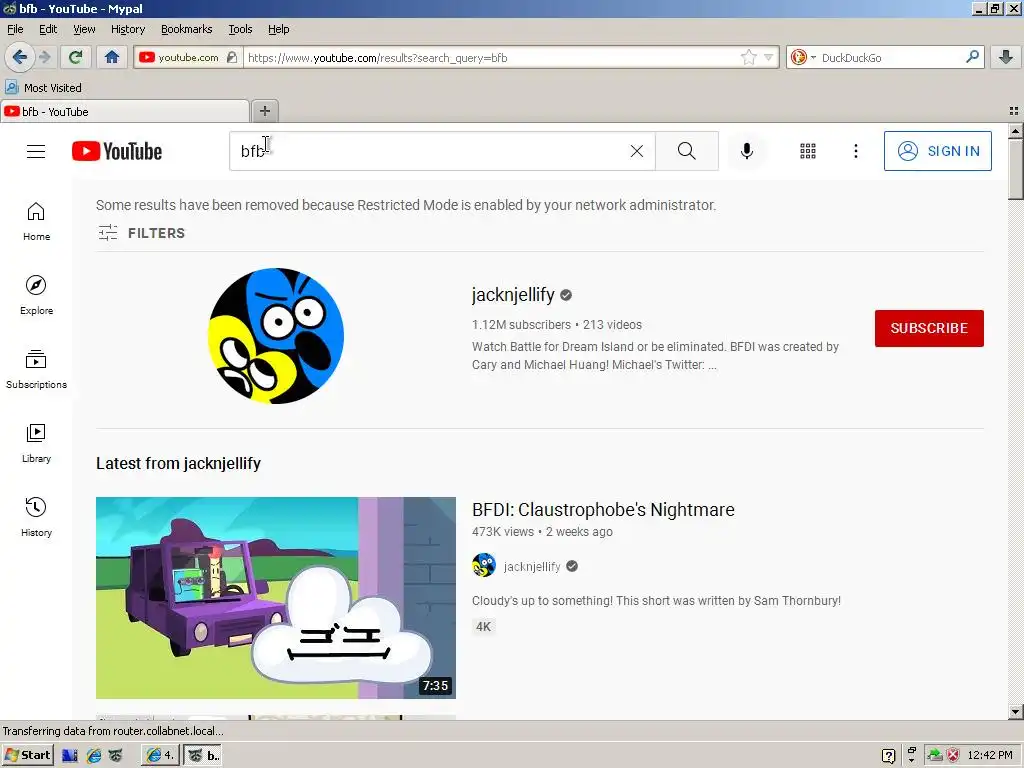This screenshot has height=768, width=1024.
Task: Open the Help menu
Action: pos(279,29)
